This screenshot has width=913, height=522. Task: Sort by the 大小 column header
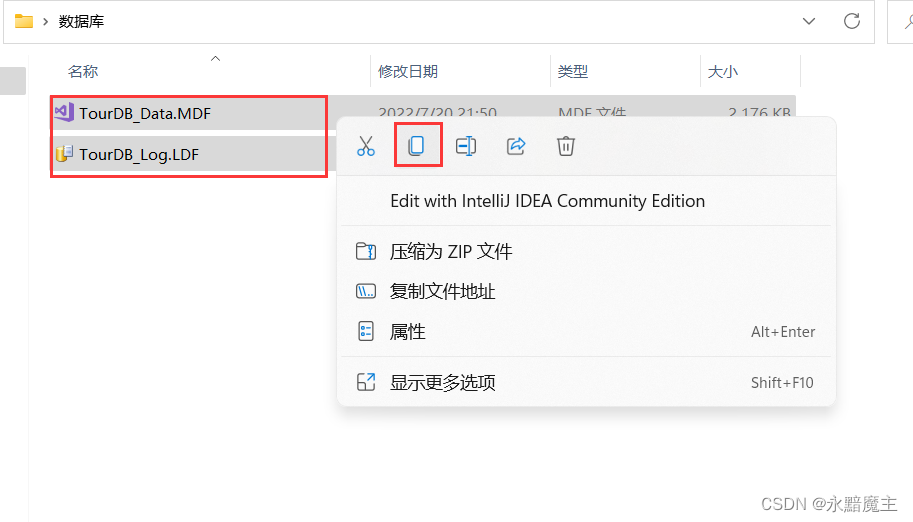tap(722, 72)
